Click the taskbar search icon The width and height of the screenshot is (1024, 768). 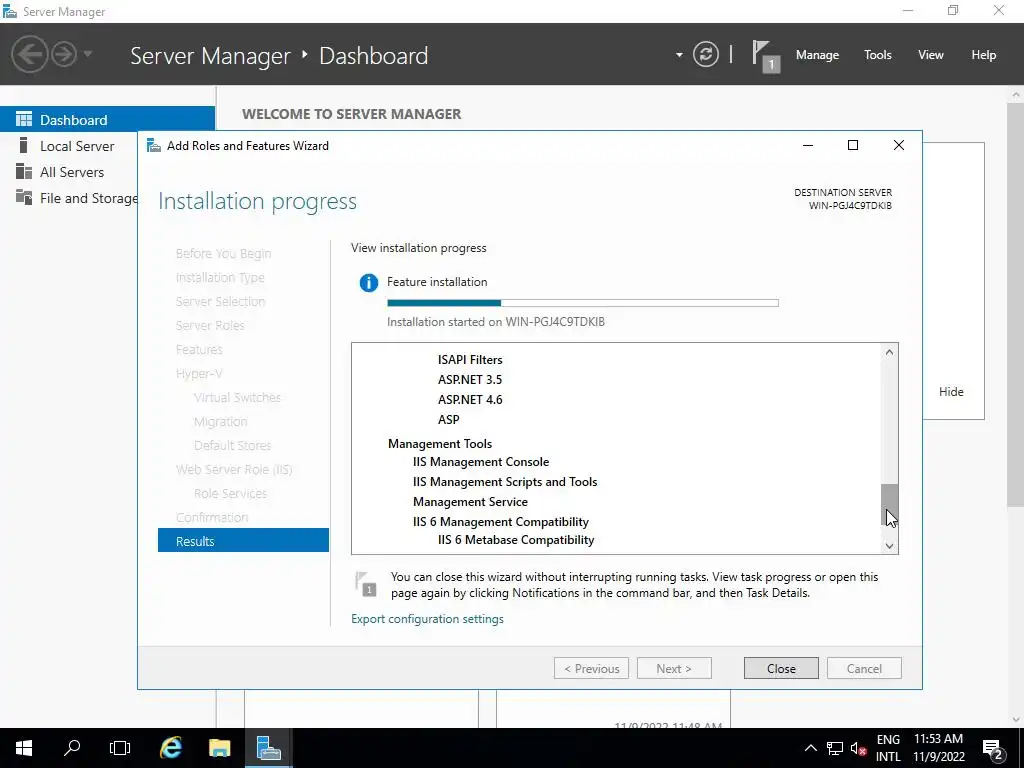point(72,748)
